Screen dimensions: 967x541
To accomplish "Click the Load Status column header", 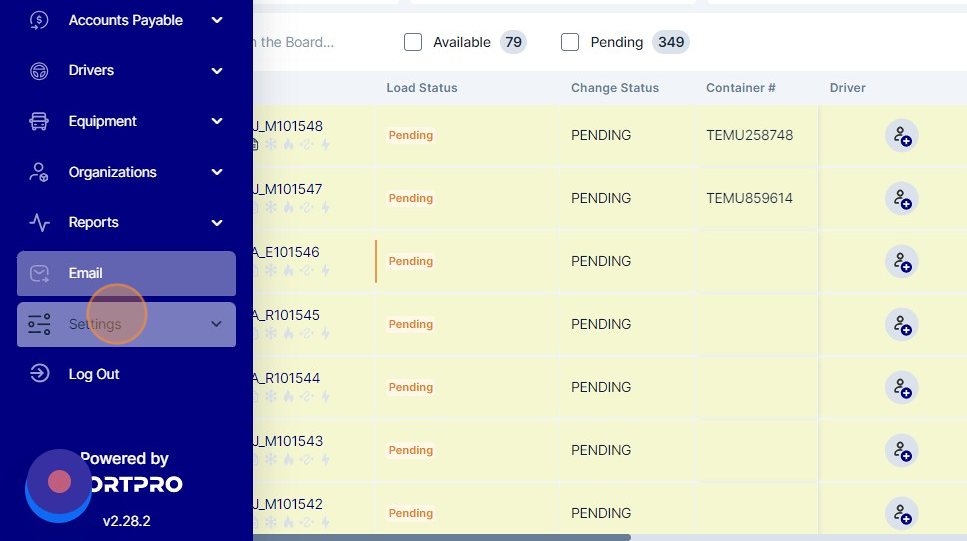I will pyautogui.click(x=422, y=88).
